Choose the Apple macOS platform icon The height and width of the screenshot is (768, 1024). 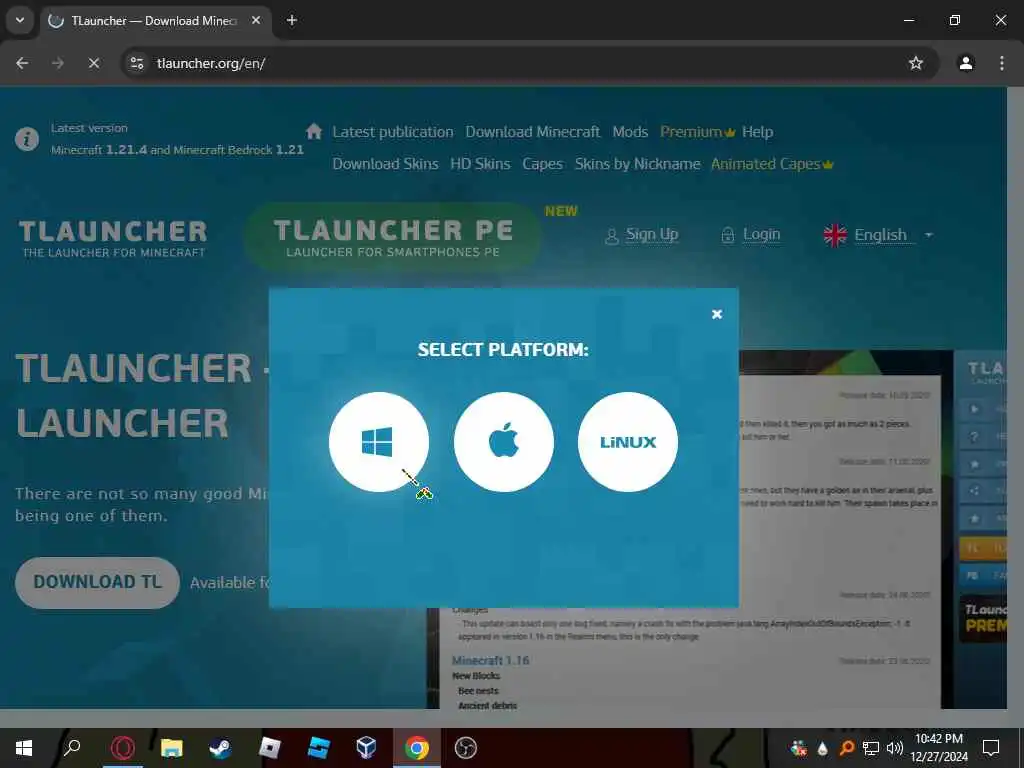coord(504,442)
